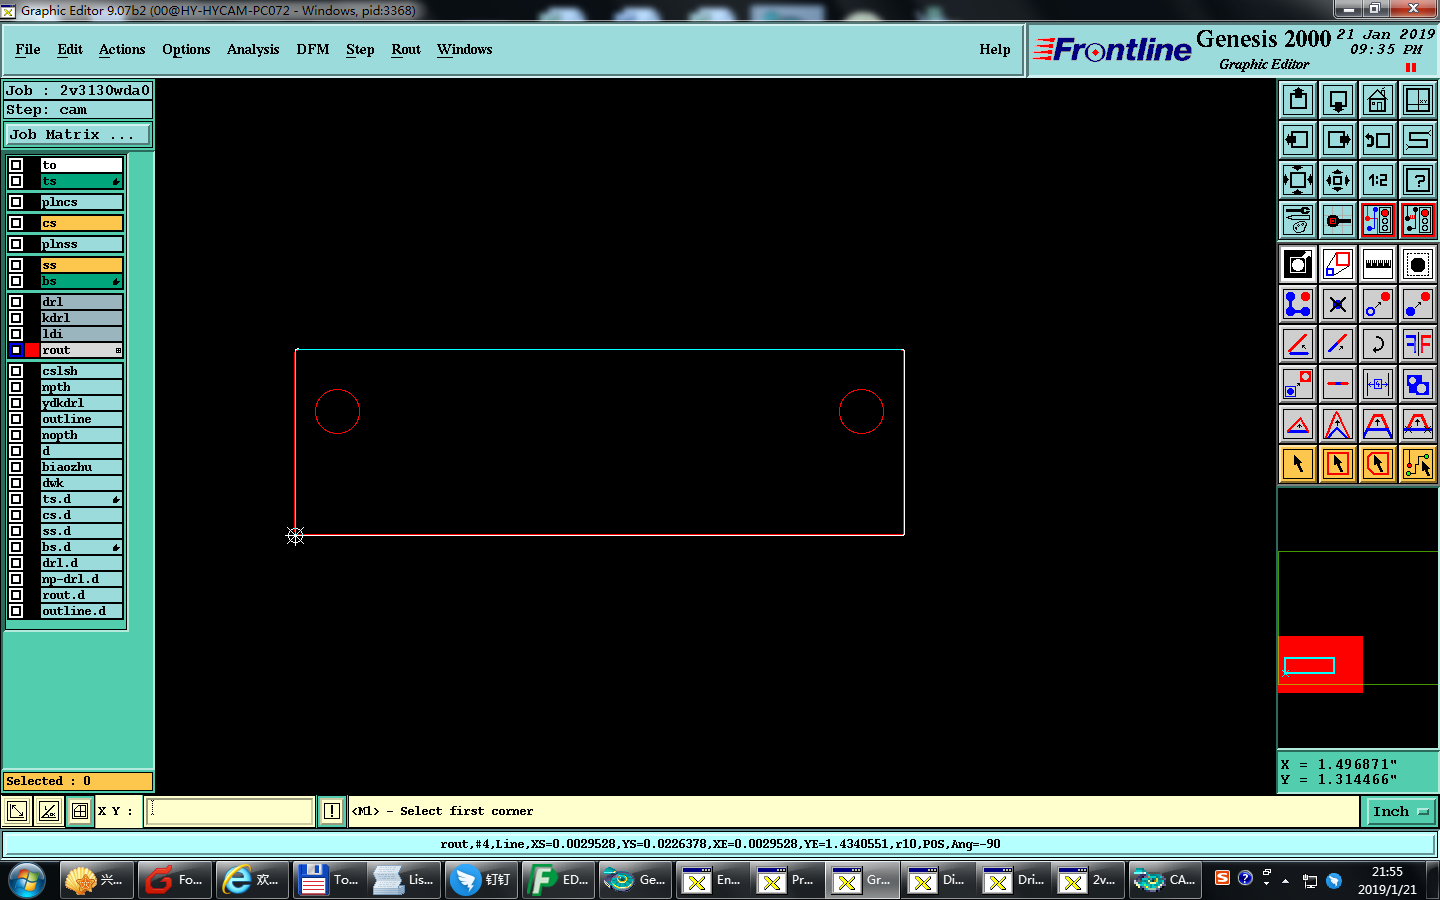Open the Edit menu
The height and width of the screenshot is (900, 1440).
point(70,49)
